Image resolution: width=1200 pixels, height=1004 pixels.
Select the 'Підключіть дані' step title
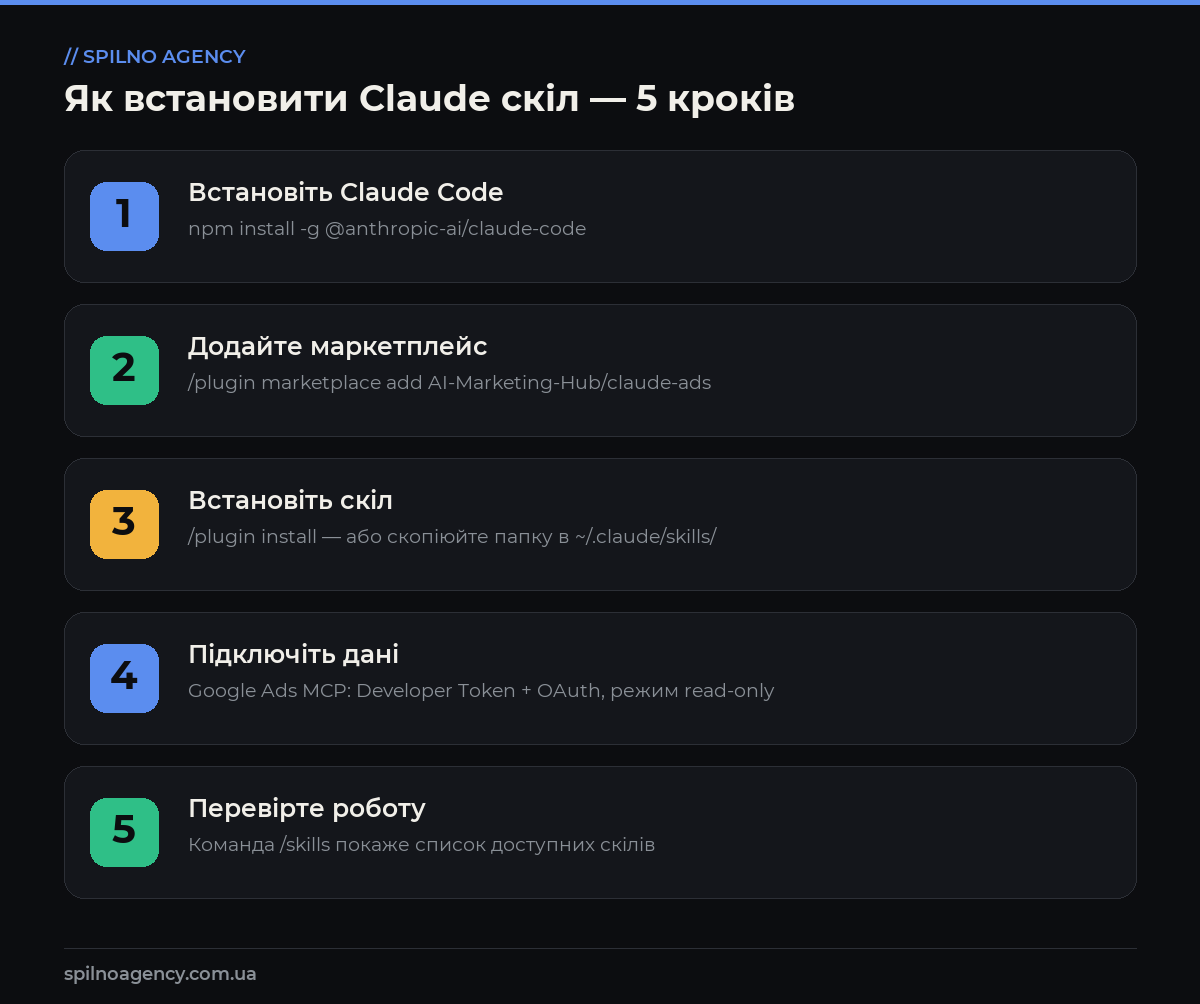coord(294,655)
